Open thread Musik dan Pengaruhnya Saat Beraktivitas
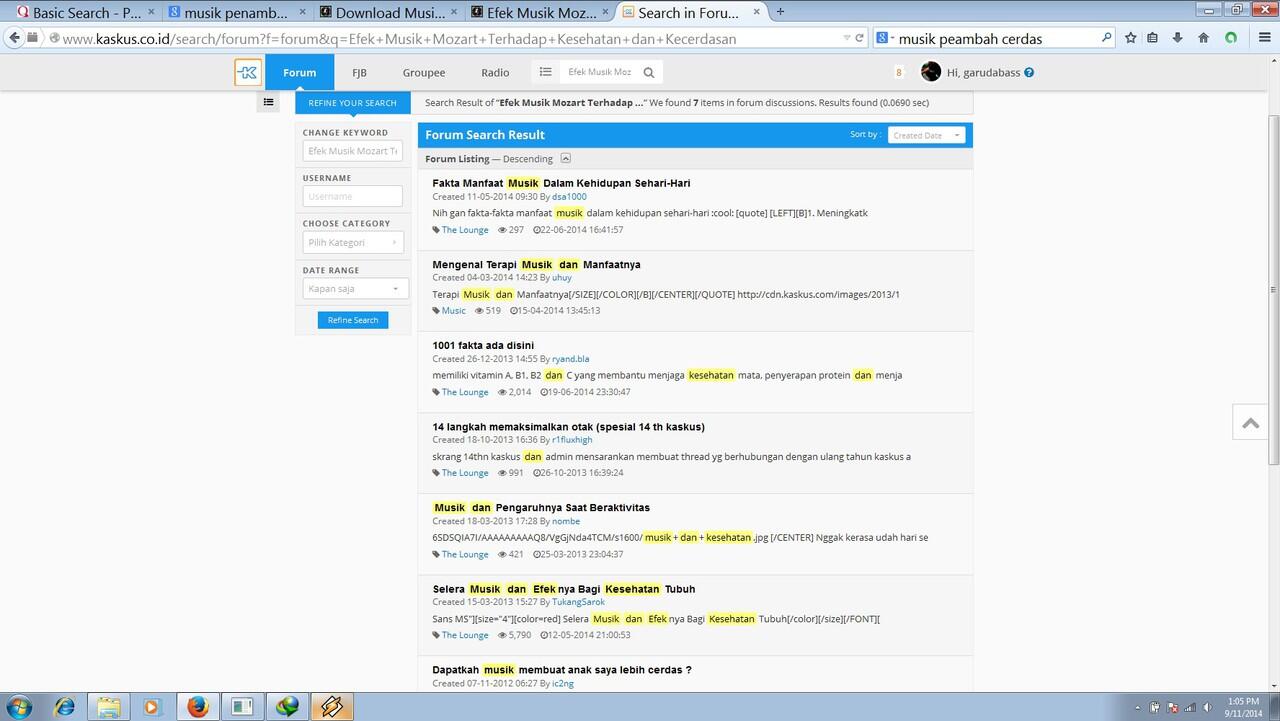Image resolution: width=1280 pixels, height=721 pixels. [x=541, y=507]
